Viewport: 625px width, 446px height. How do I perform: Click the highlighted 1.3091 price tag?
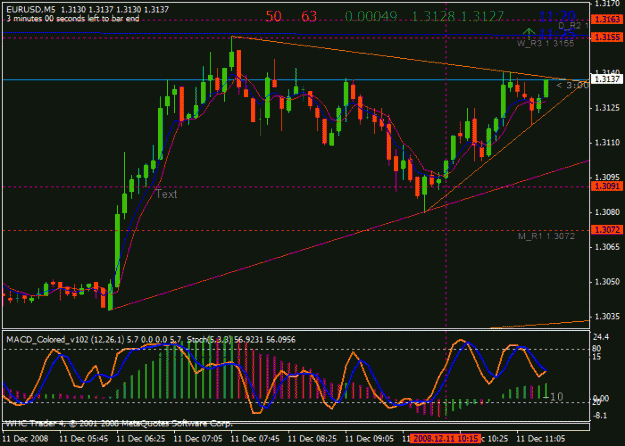(607, 186)
